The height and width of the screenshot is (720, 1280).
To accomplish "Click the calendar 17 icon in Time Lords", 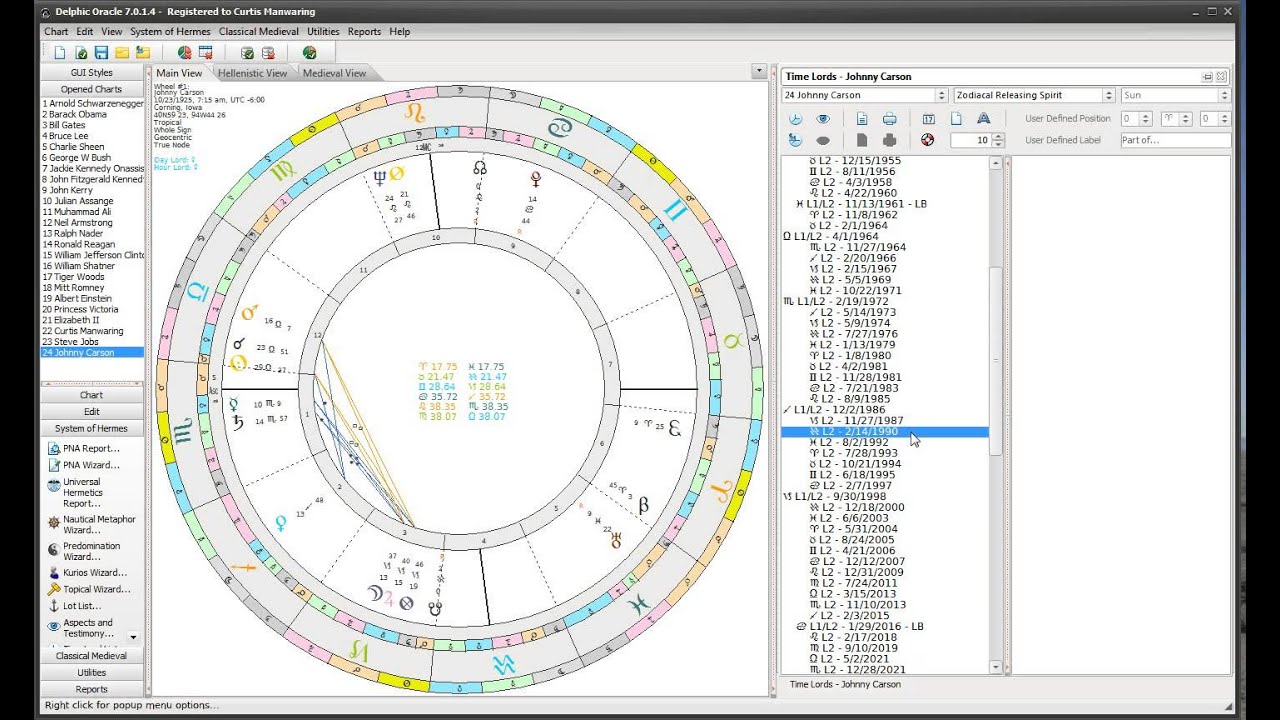I will coord(928,118).
